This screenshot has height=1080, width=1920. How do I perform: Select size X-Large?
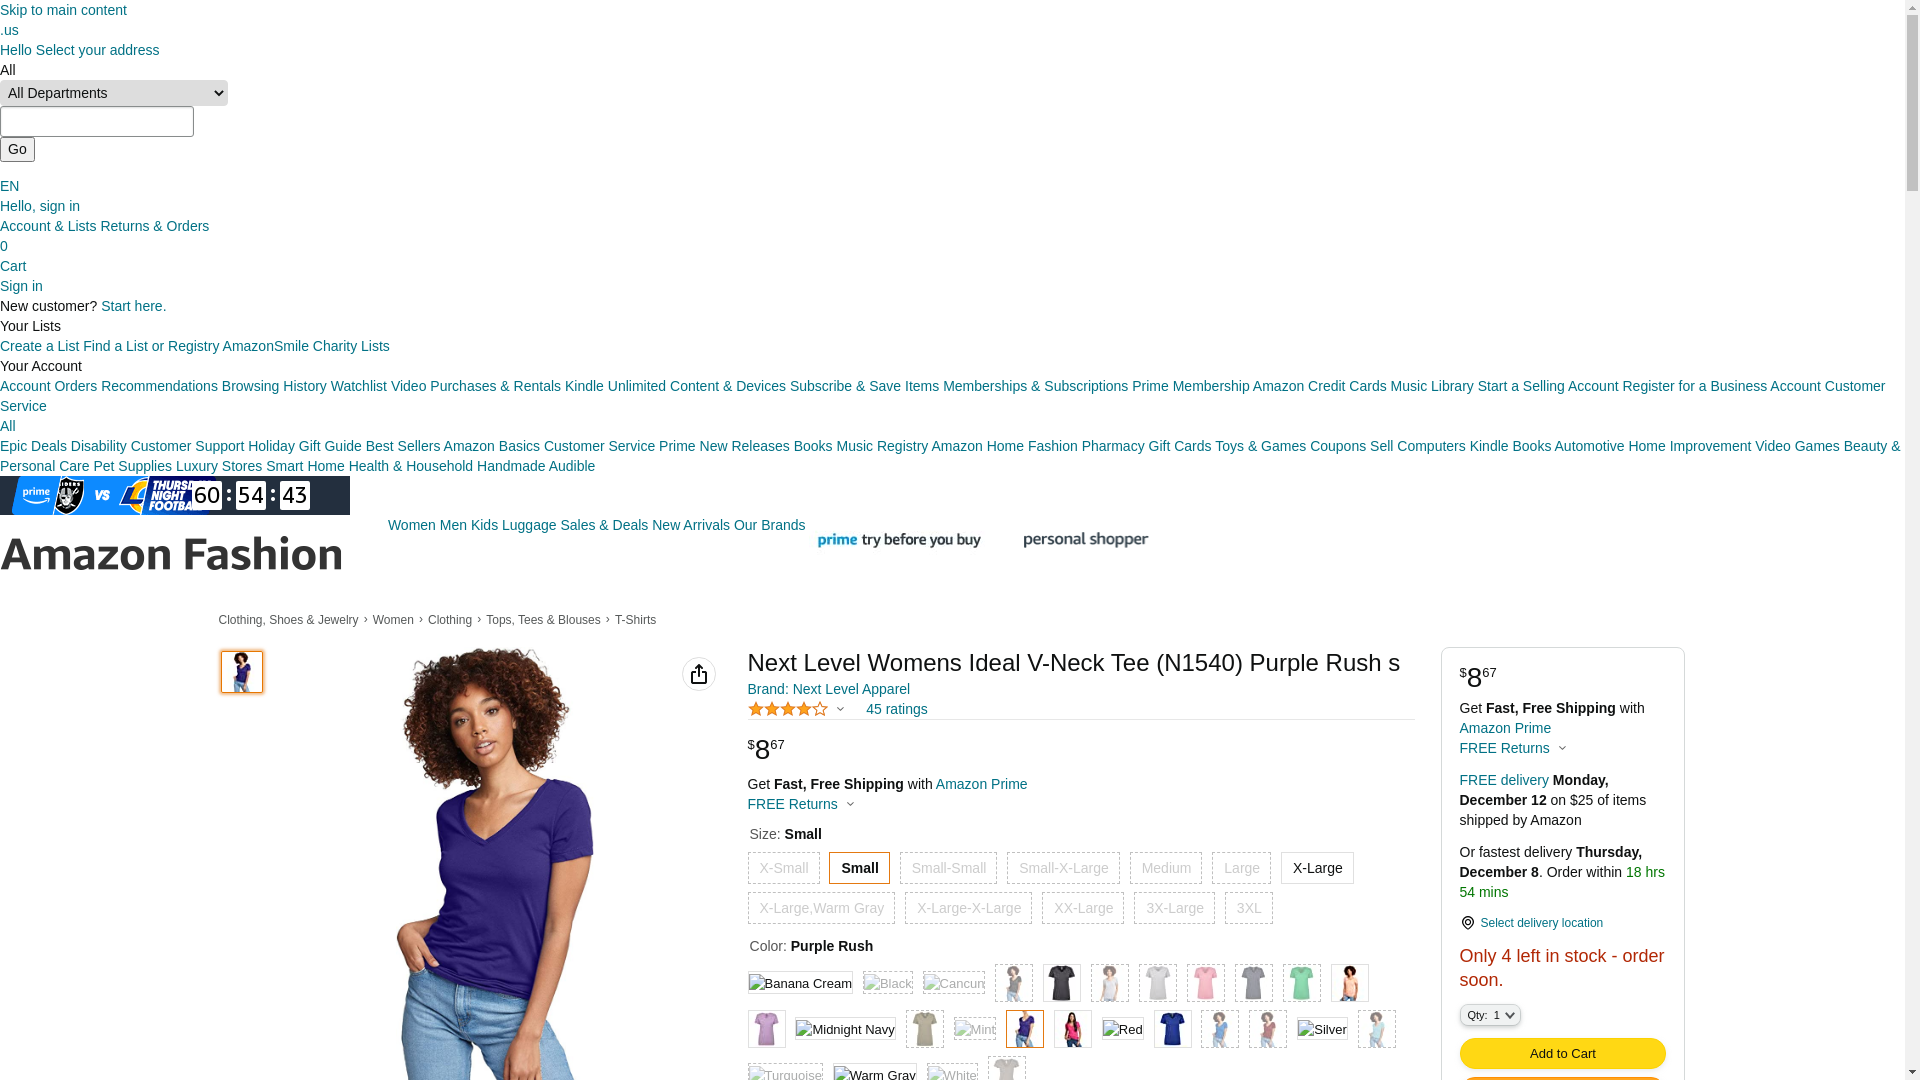[1317, 868]
